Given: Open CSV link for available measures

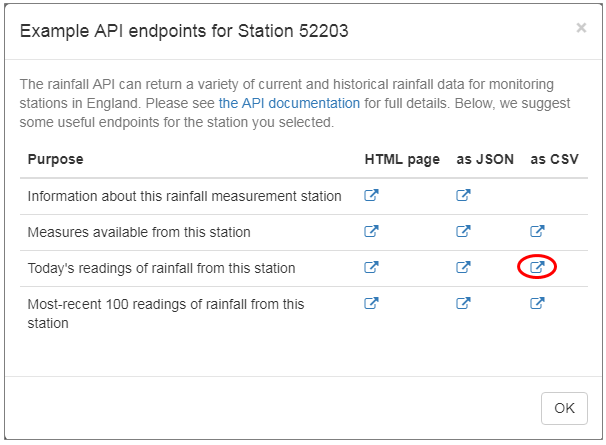Looking at the screenshot, I should point(537,232).
